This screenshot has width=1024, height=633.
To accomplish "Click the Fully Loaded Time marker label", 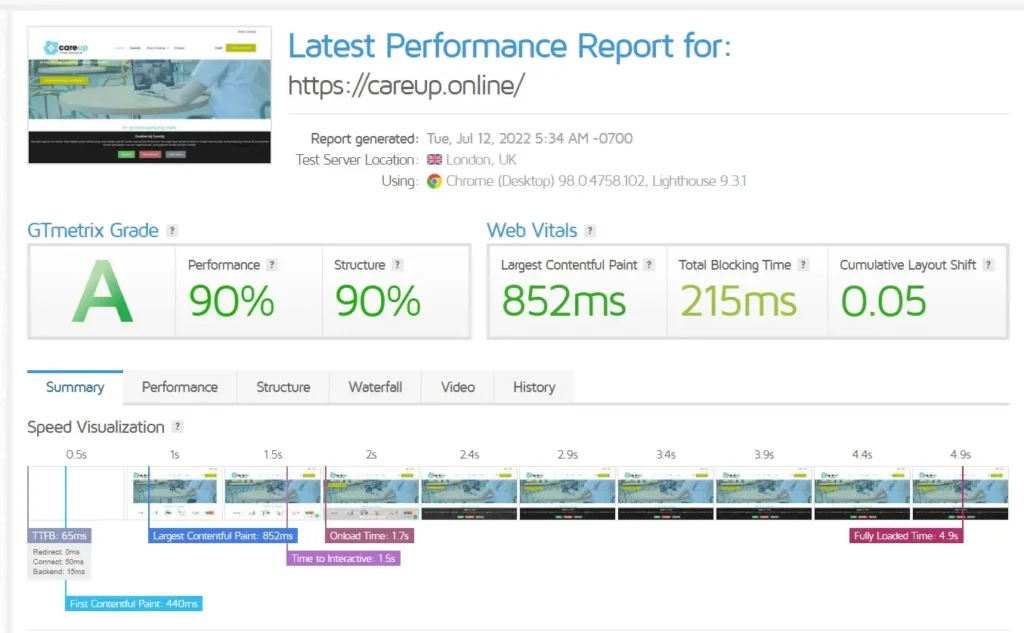I will tap(906, 536).
